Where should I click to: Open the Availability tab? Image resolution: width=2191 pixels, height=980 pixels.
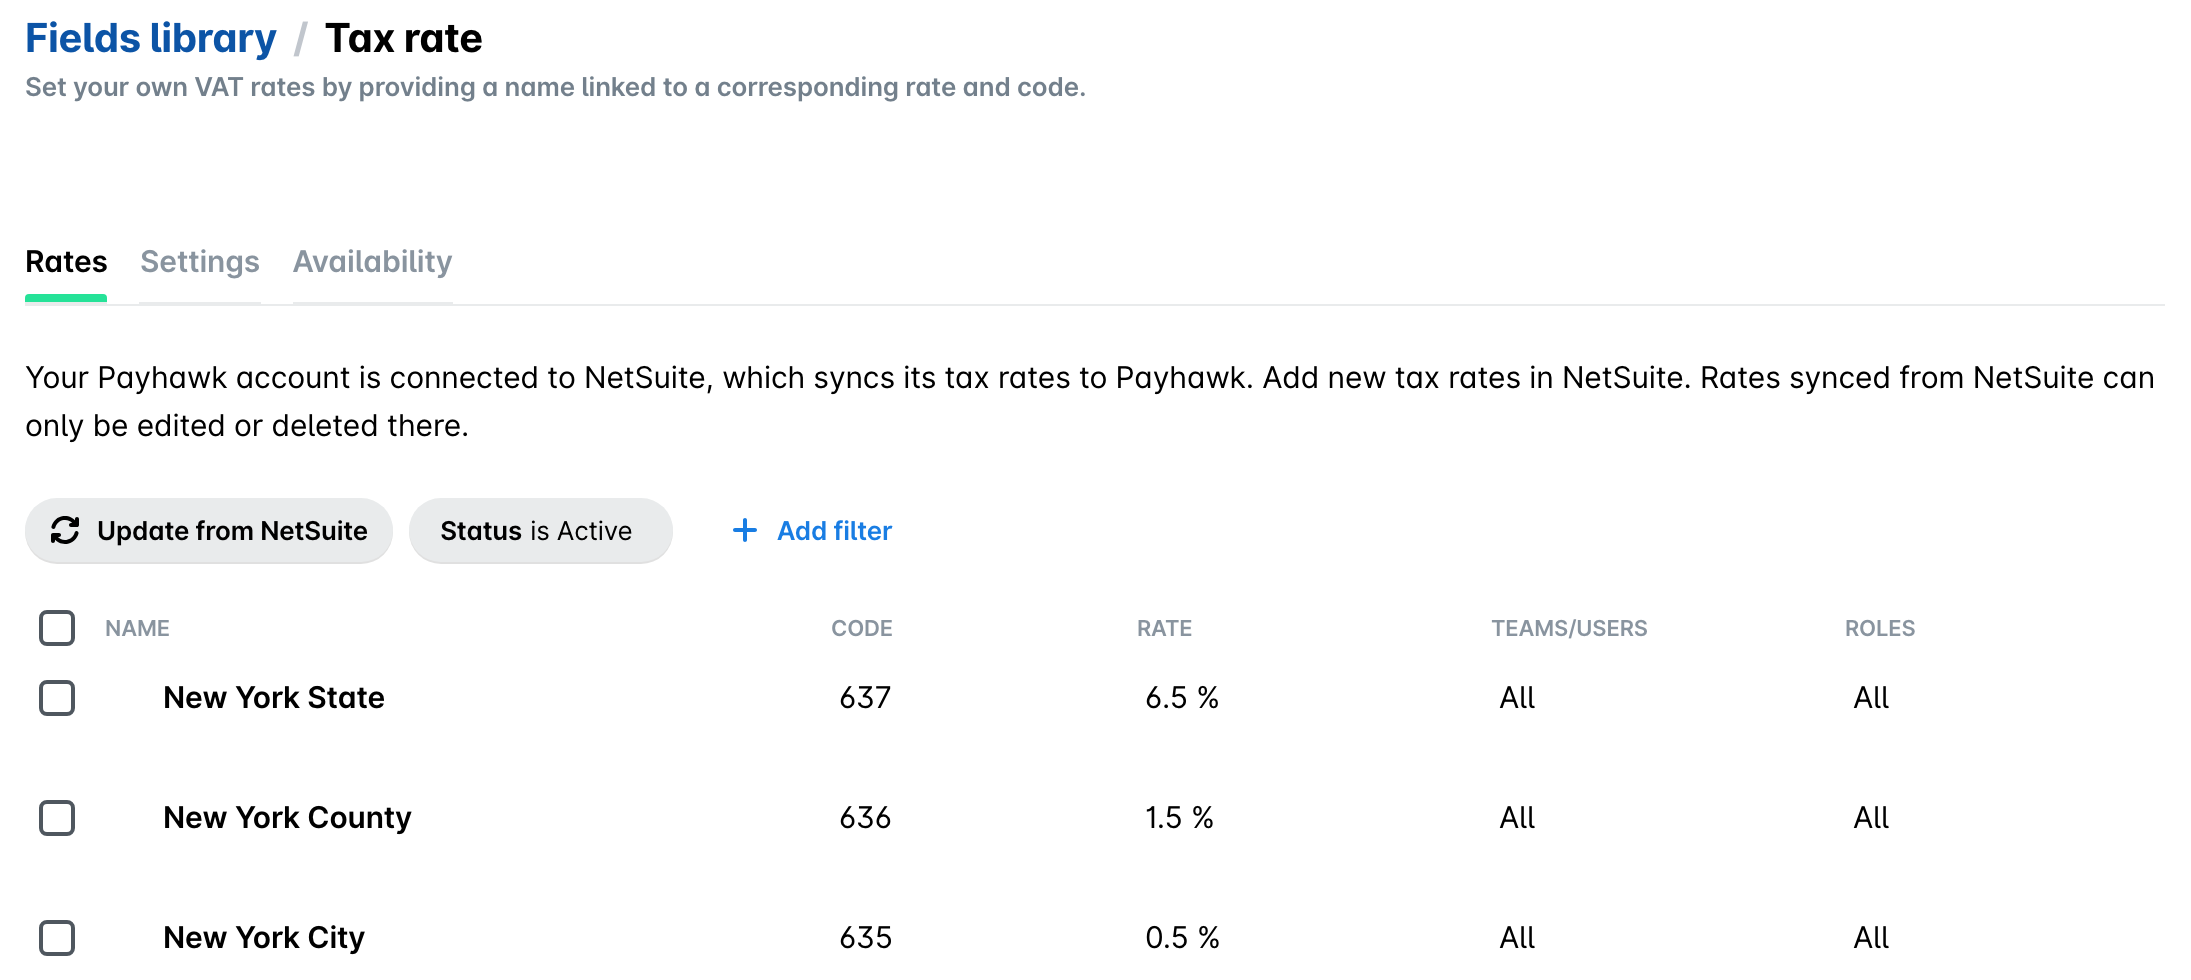[372, 262]
